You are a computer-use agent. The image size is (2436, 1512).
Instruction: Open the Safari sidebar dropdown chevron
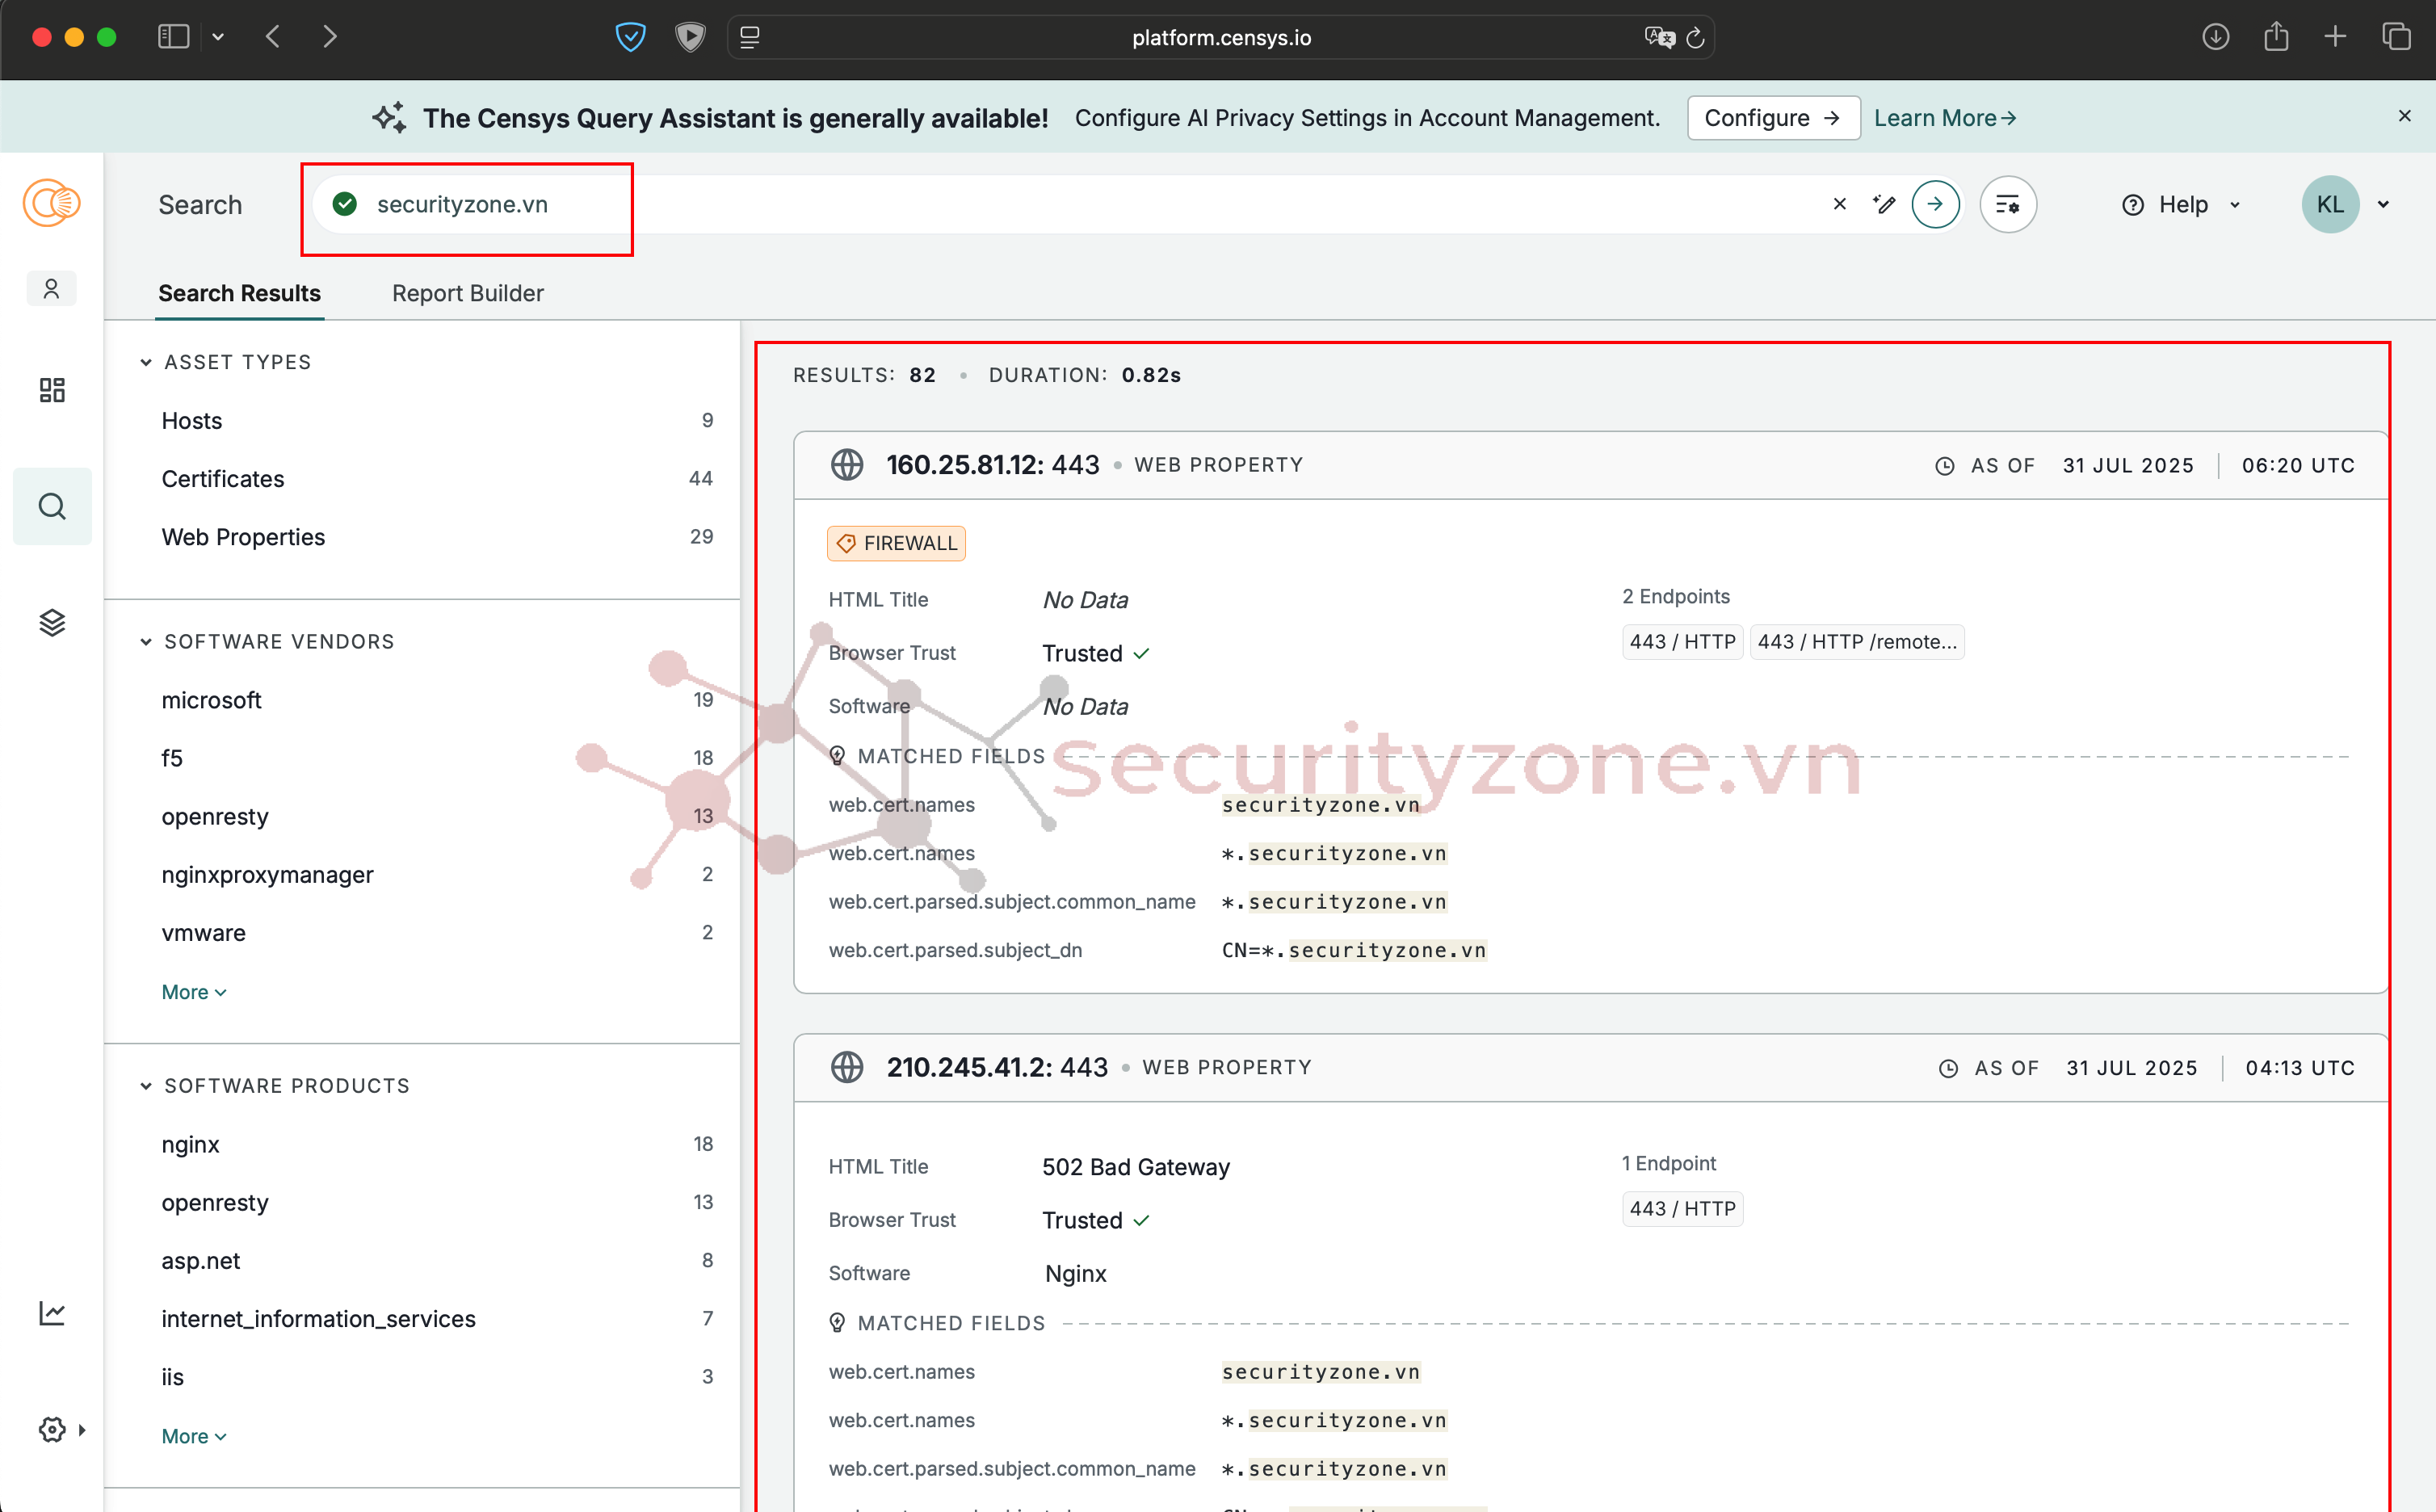[x=218, y=37]
